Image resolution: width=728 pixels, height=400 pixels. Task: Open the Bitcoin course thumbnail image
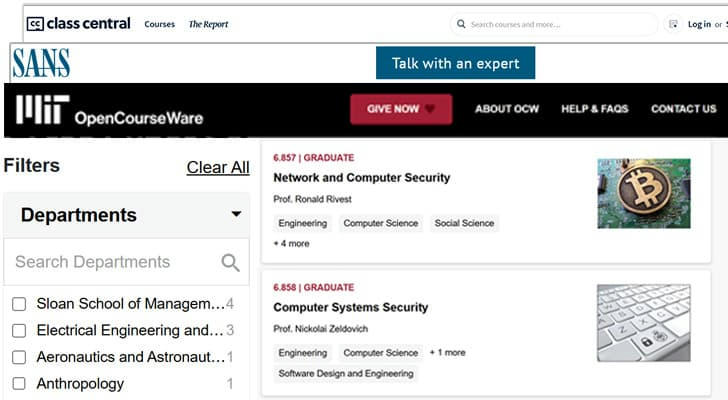[643, 193]
